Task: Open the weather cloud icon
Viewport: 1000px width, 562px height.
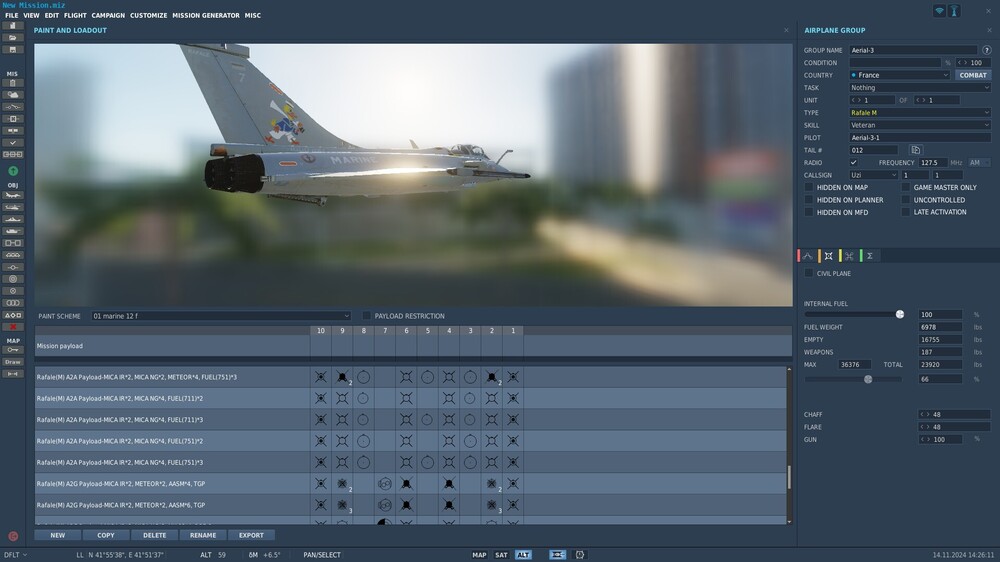Action: (13, 95)
